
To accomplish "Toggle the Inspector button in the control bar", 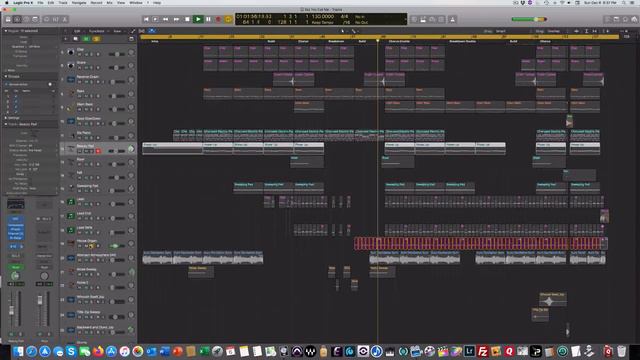I will click(17, 19).
